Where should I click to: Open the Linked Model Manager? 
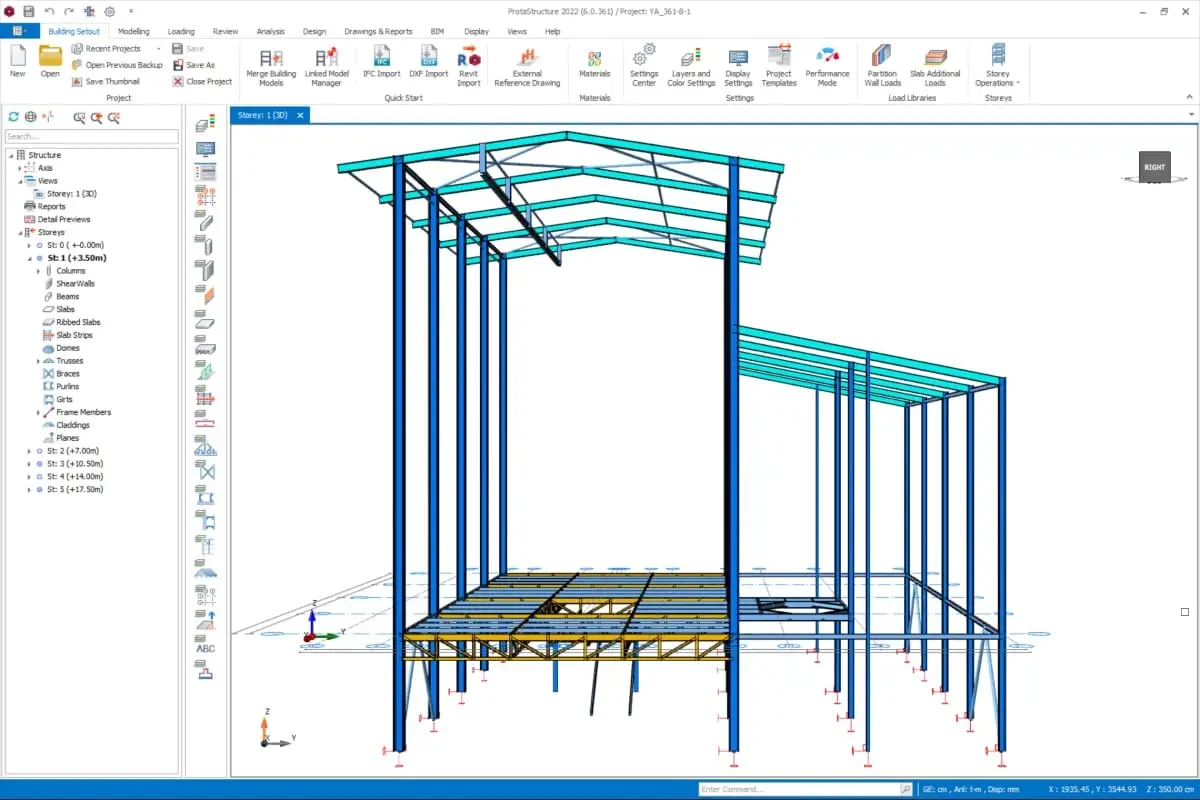pyautogui.click(x=326, y=65)
